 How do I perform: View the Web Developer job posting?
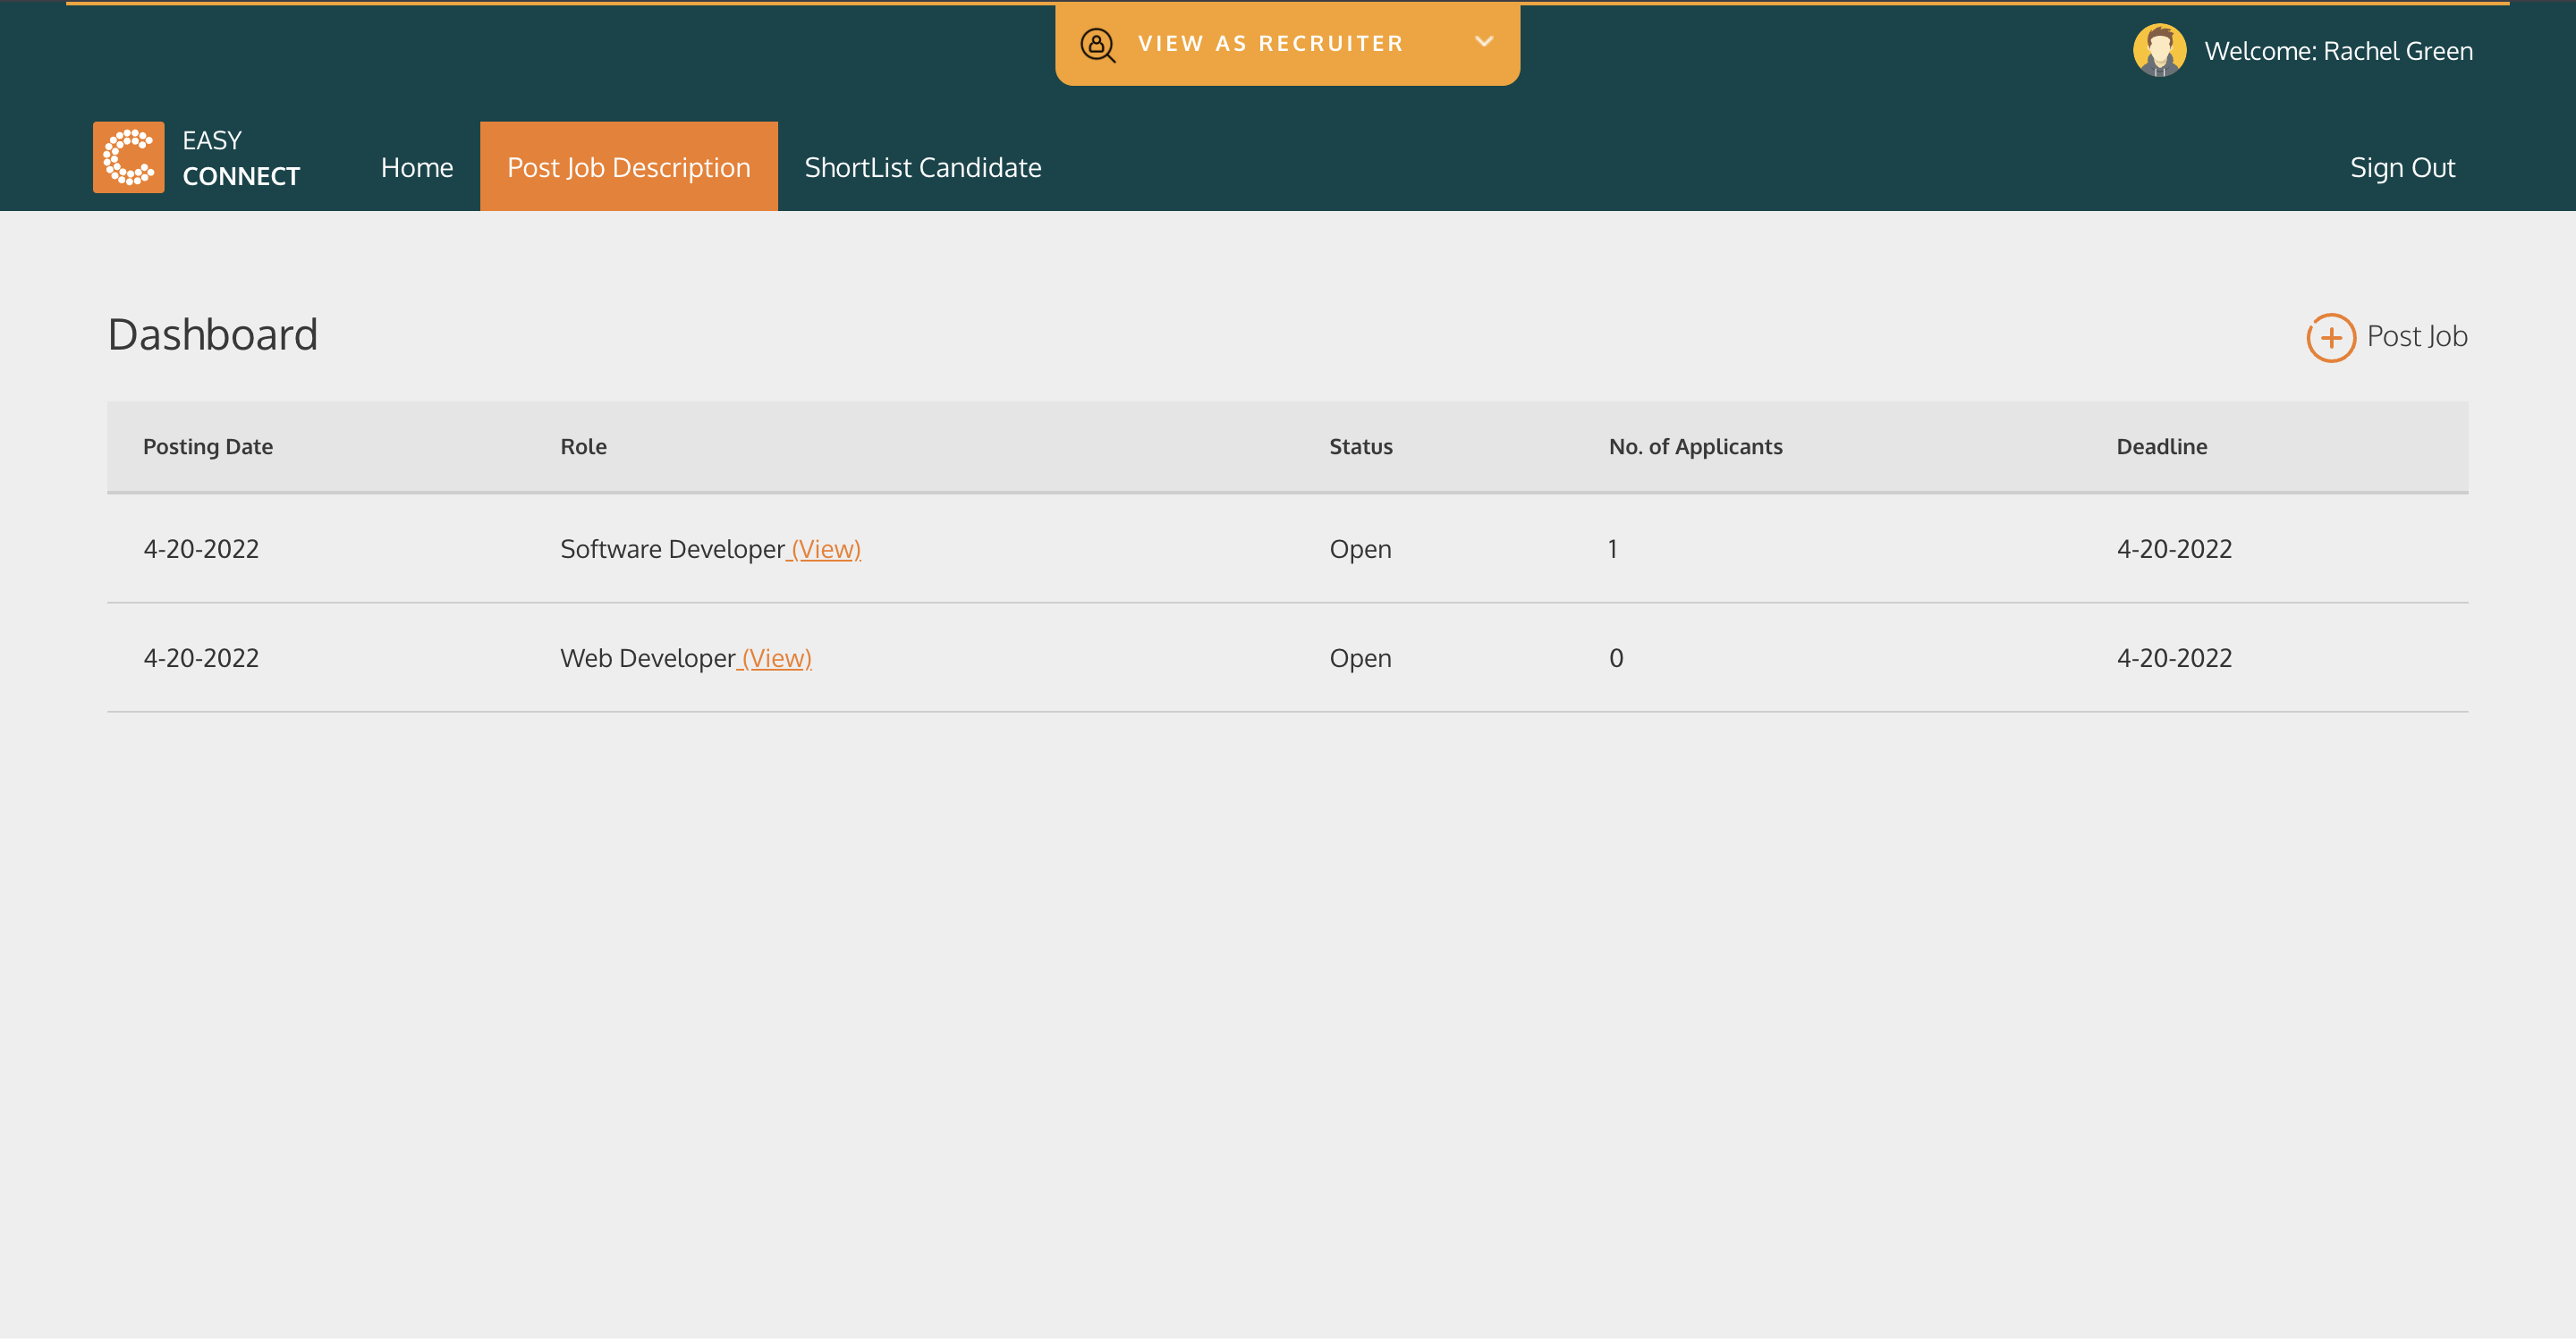pyautogui.click(x=775, y=659)
